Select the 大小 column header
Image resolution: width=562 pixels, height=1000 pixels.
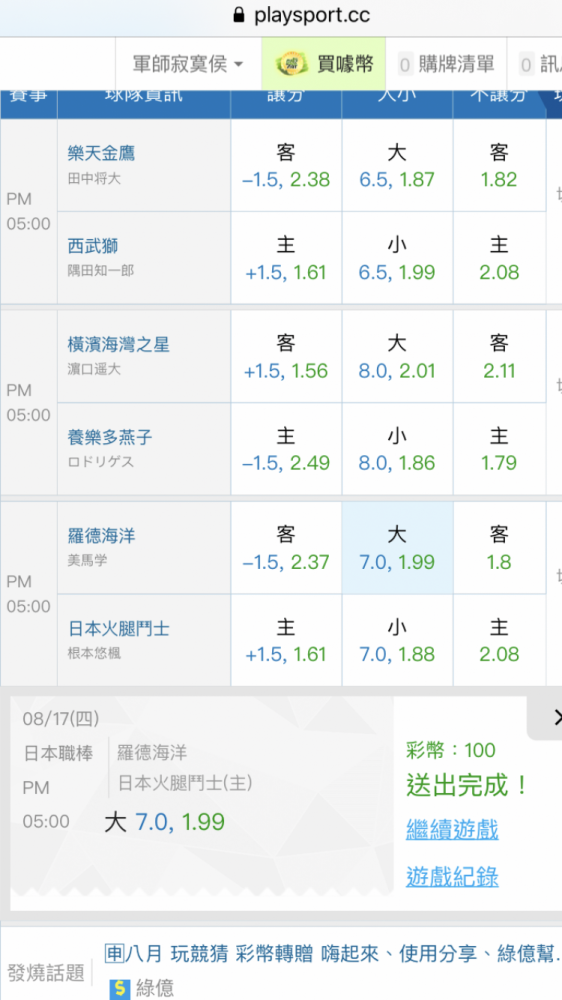tap(397, 97)
